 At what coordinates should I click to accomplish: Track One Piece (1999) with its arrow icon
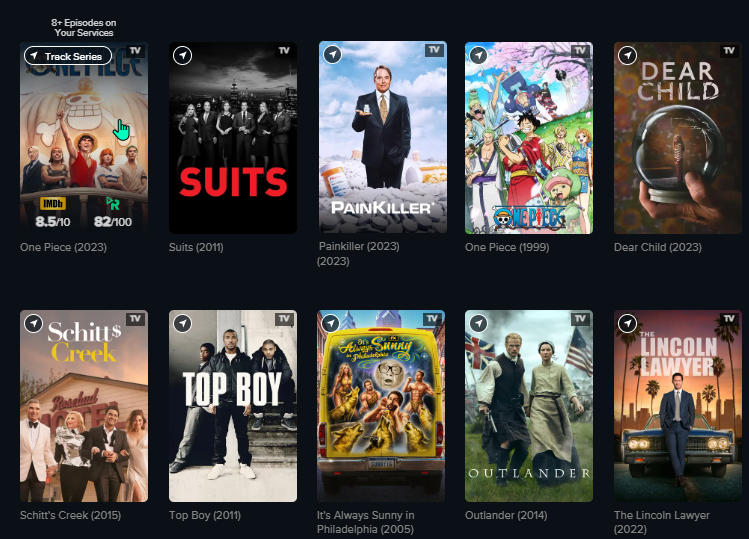[478, 55]
